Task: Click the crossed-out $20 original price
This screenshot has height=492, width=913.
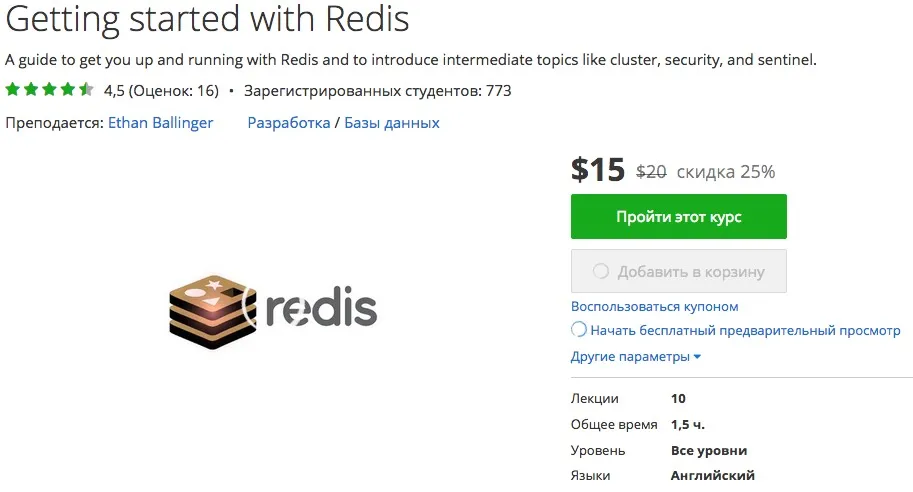Action: click(x=651, y=171)
